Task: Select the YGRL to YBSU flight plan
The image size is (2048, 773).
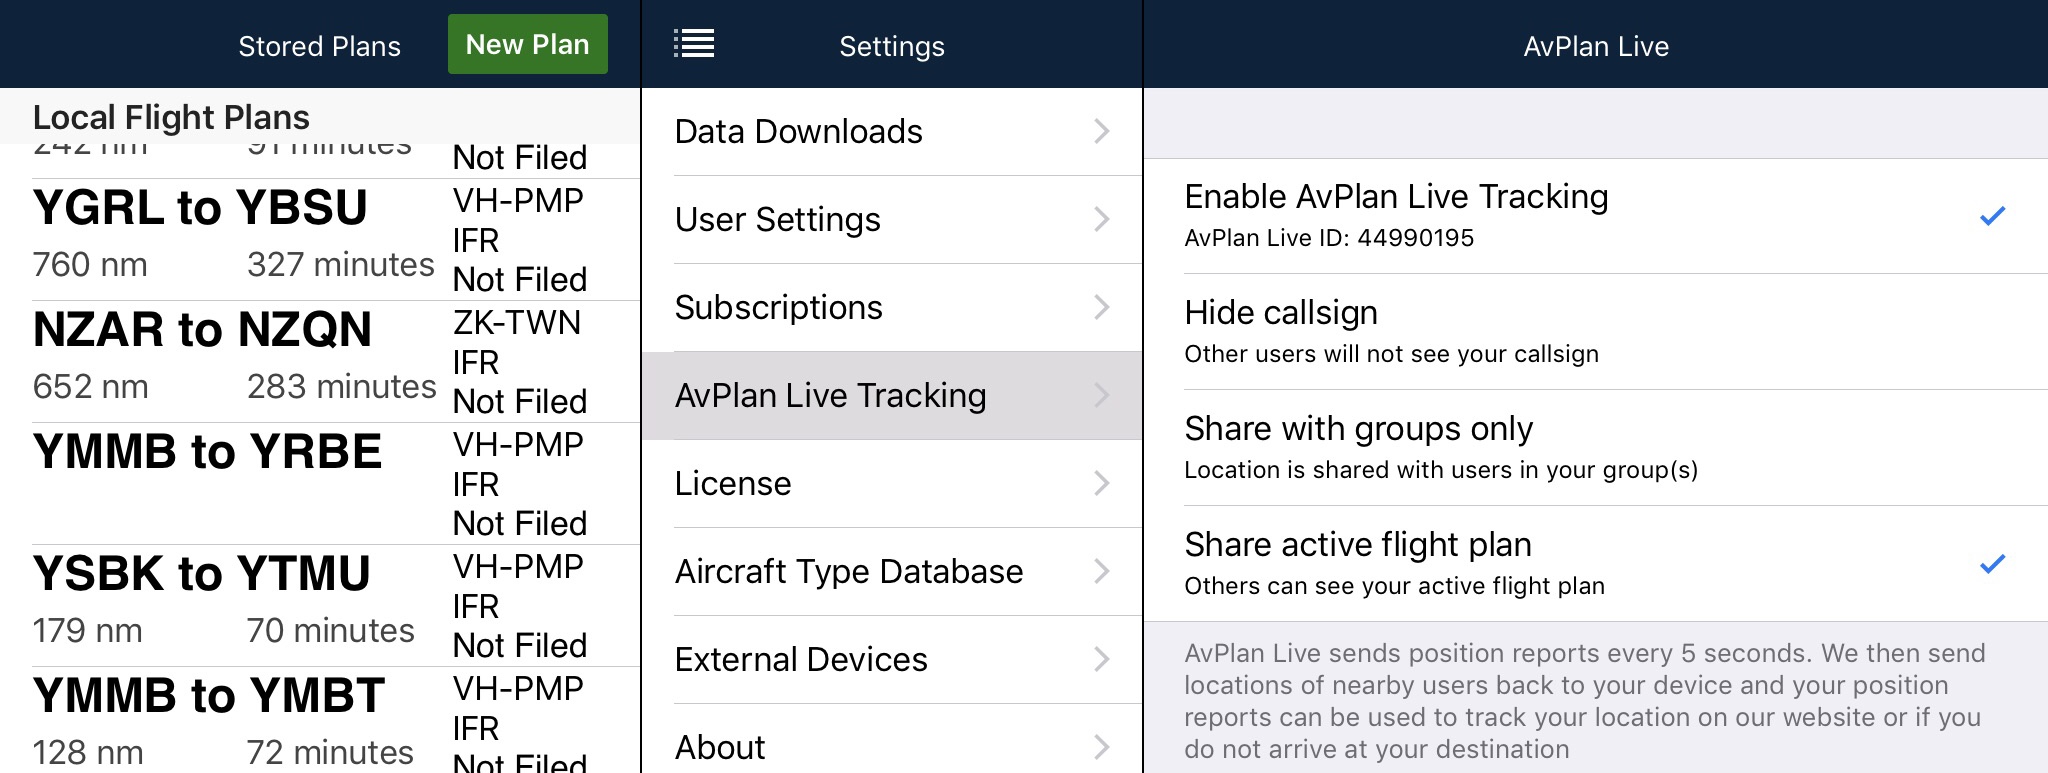Action: pyautogui.click(x=320, y=240)
